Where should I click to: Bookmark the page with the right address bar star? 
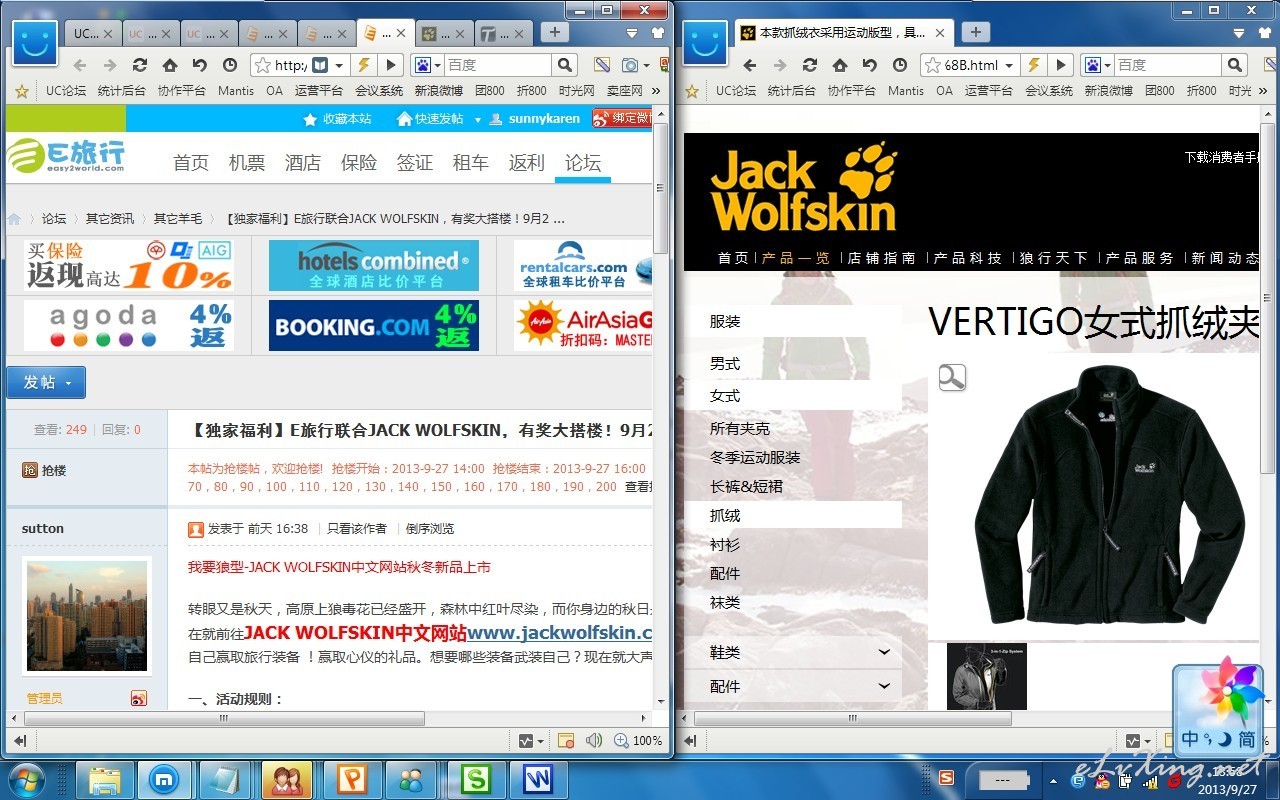click(x=933, y=65)
